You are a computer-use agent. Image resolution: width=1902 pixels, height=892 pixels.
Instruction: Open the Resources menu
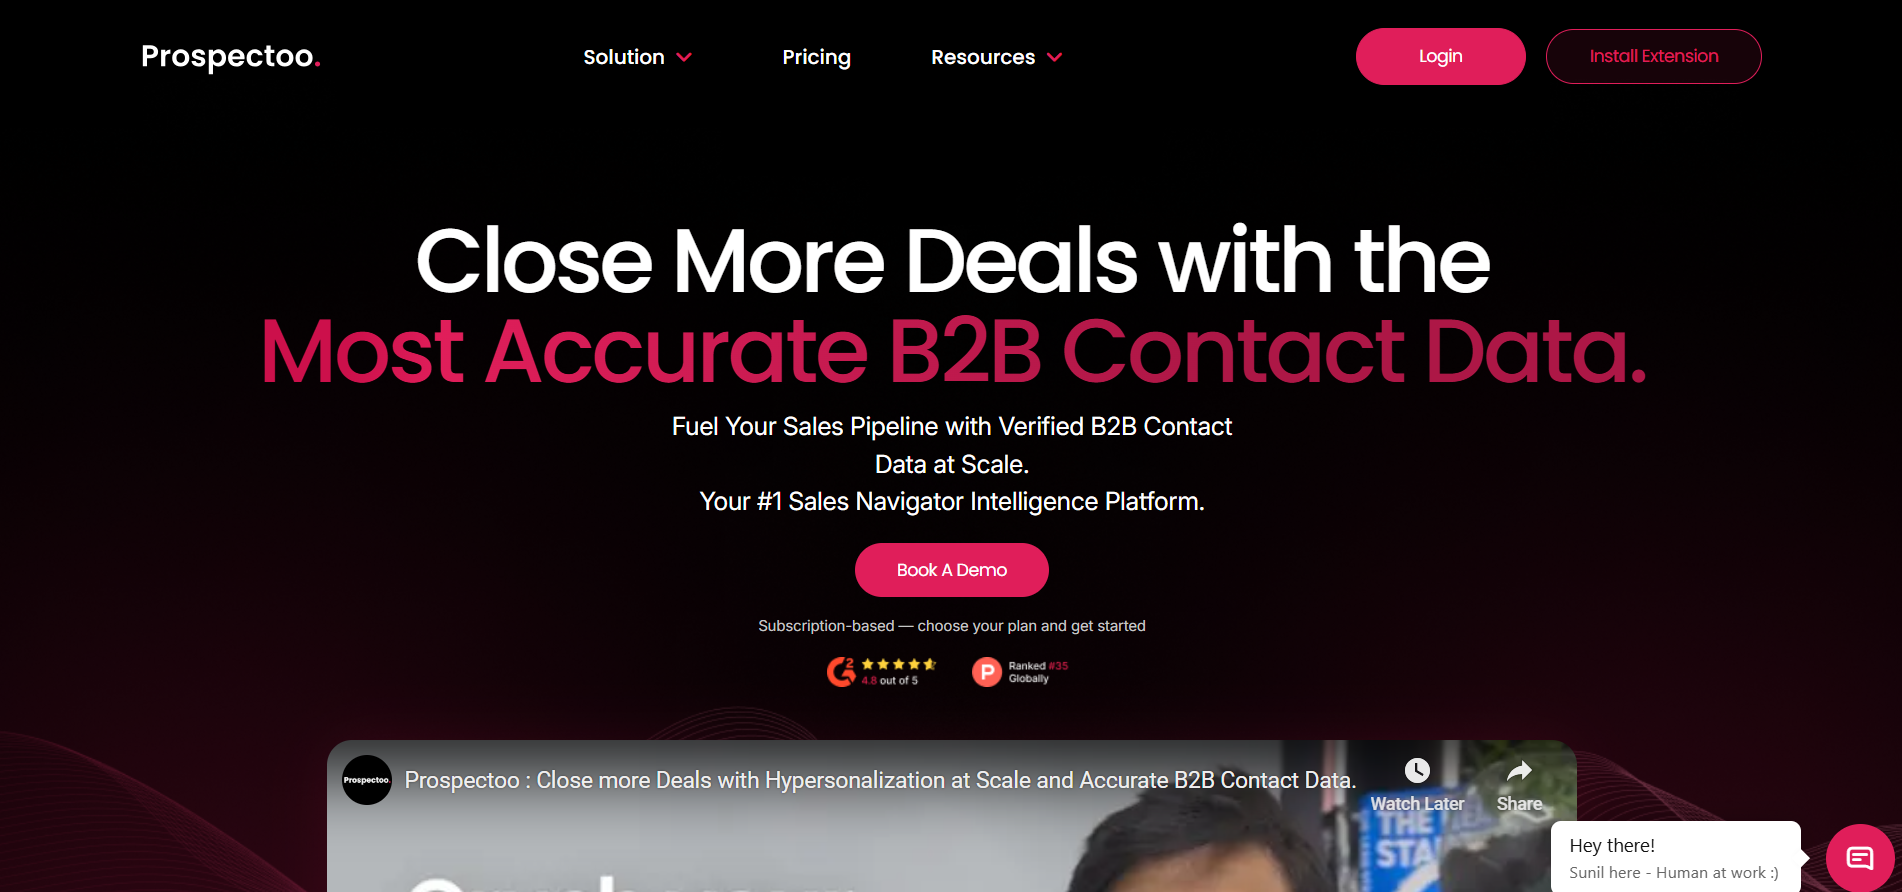(x=983, y=57)
